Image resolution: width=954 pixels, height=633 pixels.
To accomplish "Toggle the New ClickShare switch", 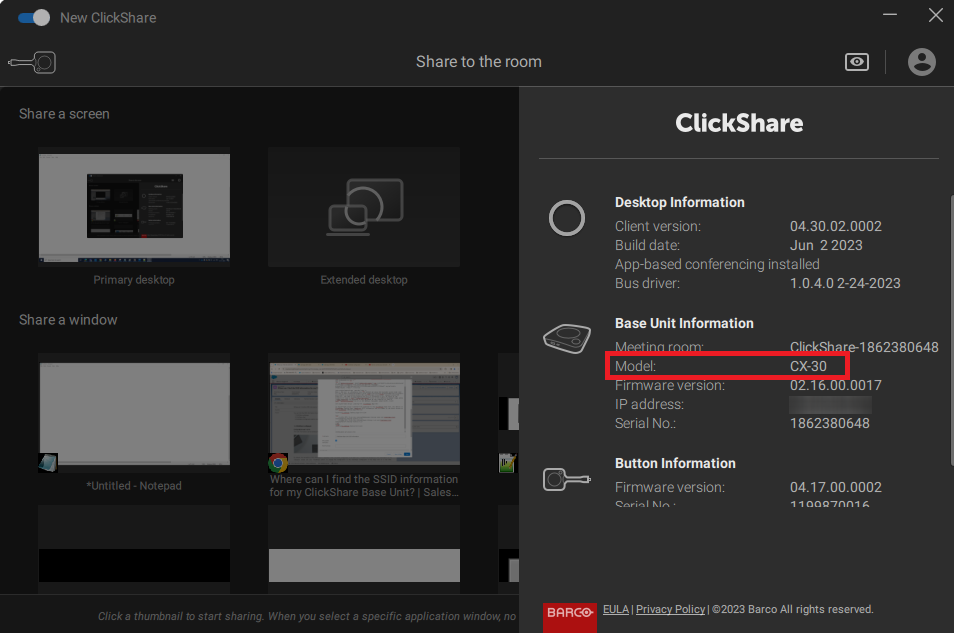I will click(x=33, y=16).
